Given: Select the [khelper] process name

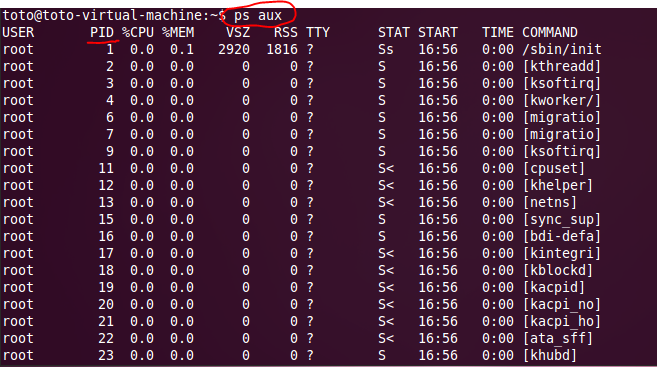Looking at the screenshot, I should [558, 185].
